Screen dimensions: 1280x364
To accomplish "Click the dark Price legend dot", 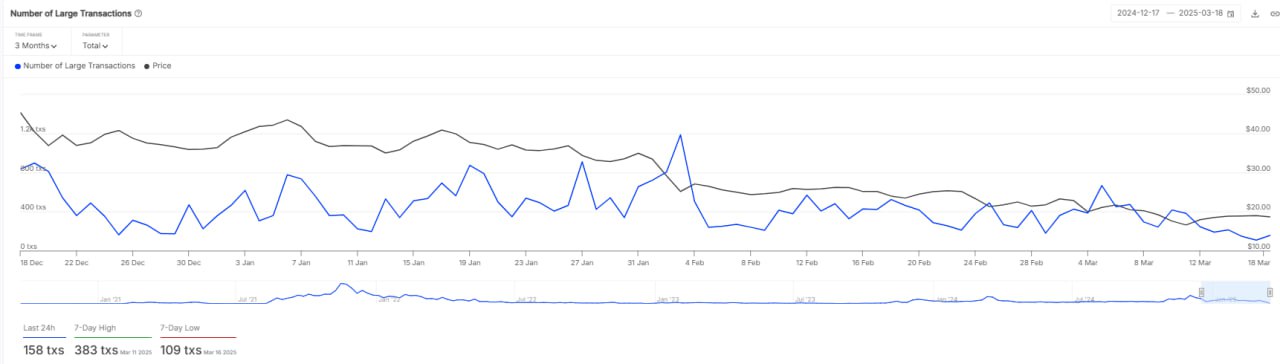I will click(148, 66).
